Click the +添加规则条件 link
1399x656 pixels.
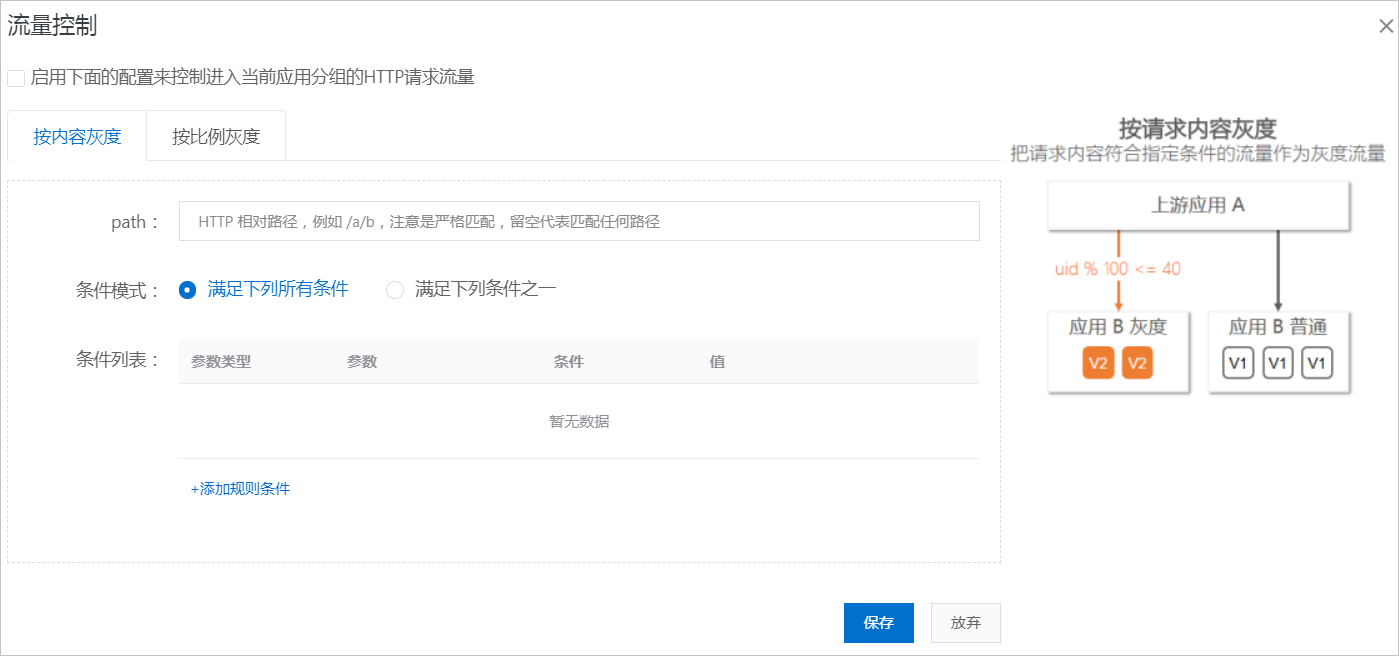(240, 489)
